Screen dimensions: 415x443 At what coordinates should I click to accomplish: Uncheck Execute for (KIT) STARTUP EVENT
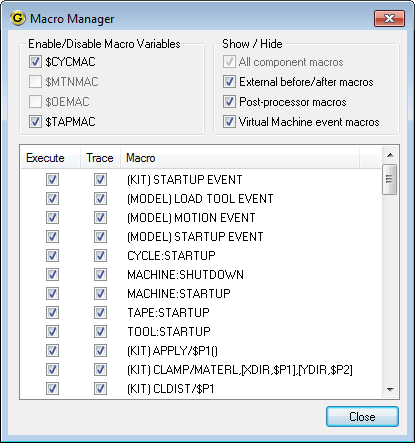52,180
